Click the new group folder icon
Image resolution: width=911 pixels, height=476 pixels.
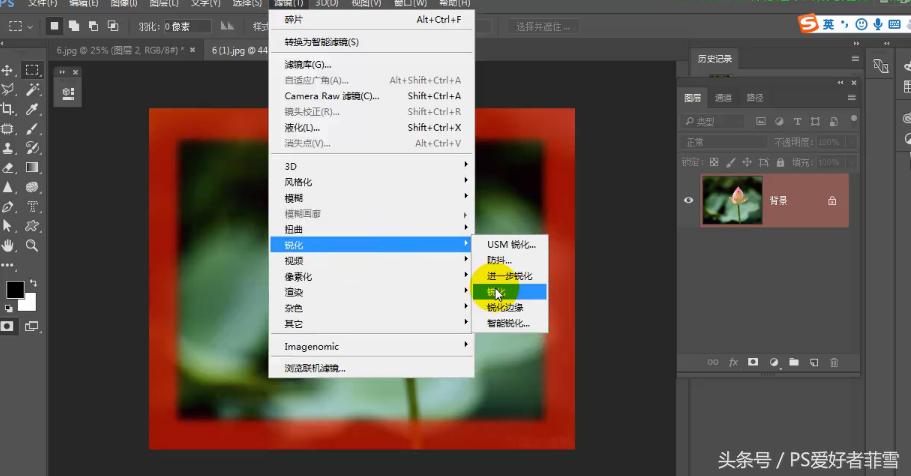coord(794,362)
